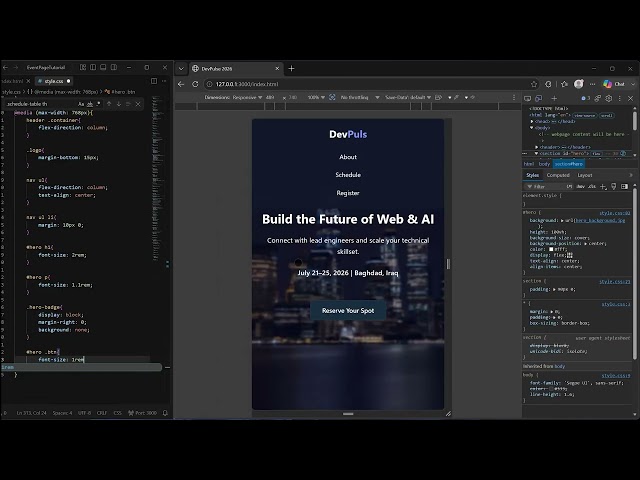The height and width of the screenshot is (480, 640).
Task: Change Spaces: 4 indentation setting
Action: [62, 413]
